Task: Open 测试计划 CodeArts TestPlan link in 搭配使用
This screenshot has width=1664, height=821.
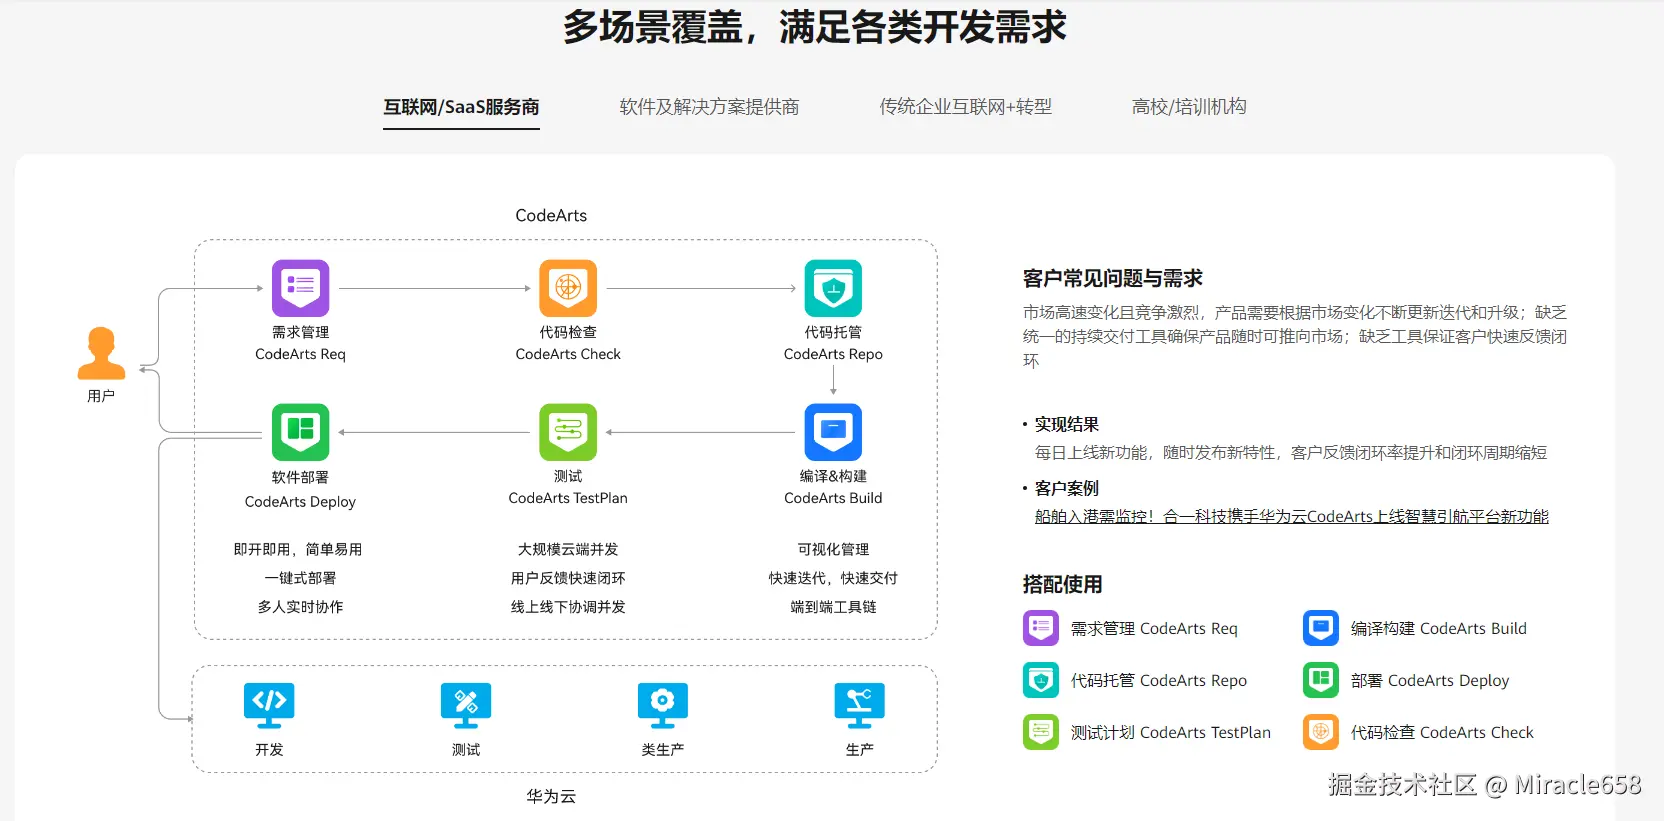Action: (x=1170, y=732)
